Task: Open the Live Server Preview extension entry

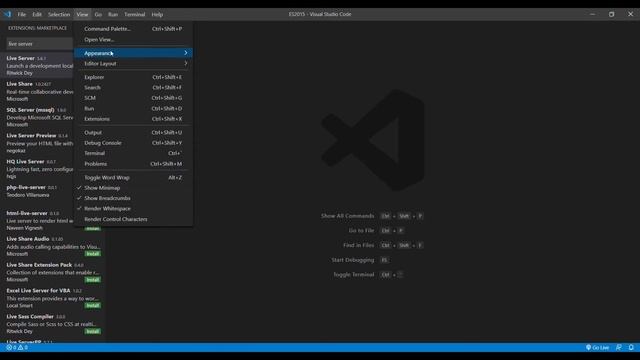Action: point(37,143)
